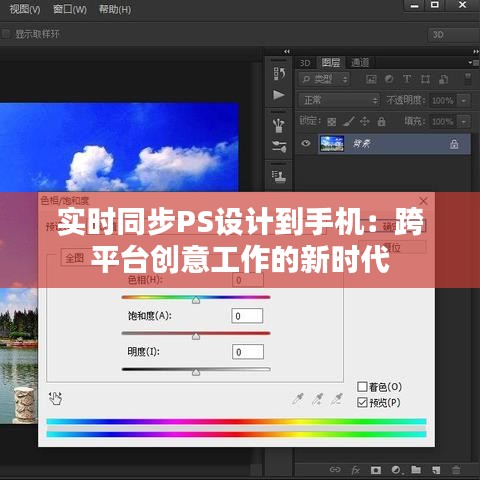Select first eyedropper in Hue/Saturation dialog
The width and height of the screenshot is (480, 480).
pos(298,399)
